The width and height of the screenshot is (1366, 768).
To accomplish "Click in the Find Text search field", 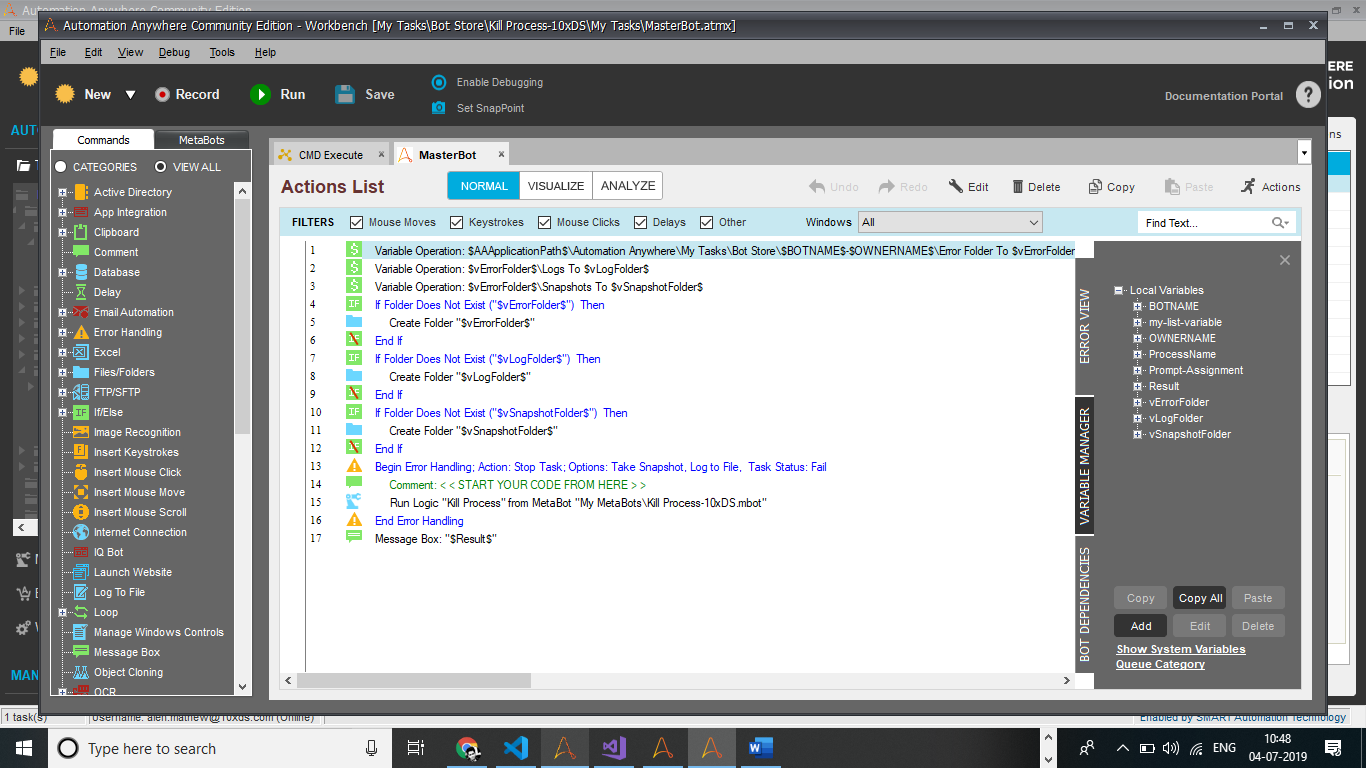I will pos(1203,223).
